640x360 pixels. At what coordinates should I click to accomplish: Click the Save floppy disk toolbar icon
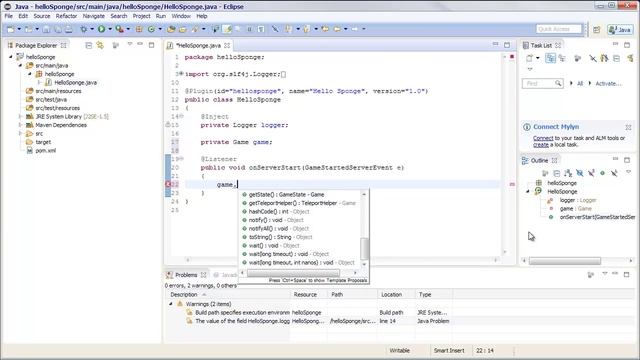pos(47,29)
